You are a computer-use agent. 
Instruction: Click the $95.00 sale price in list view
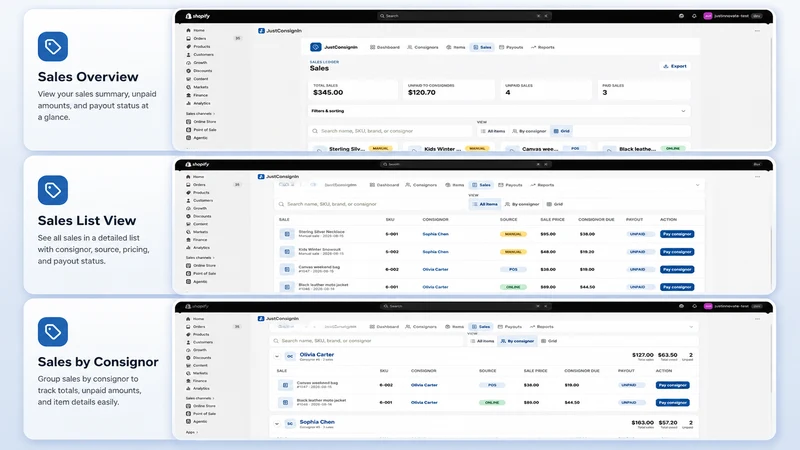click(x=548, y=234)
